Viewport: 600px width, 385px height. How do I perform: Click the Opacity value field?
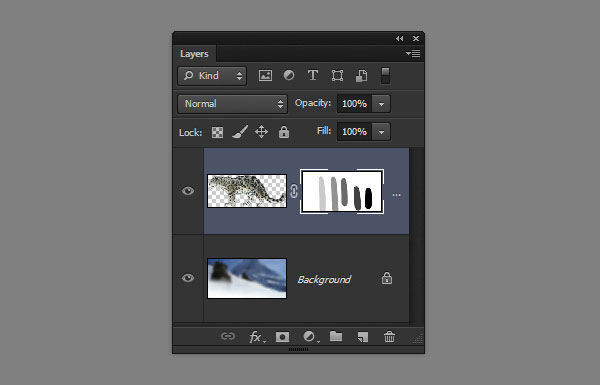354,104
